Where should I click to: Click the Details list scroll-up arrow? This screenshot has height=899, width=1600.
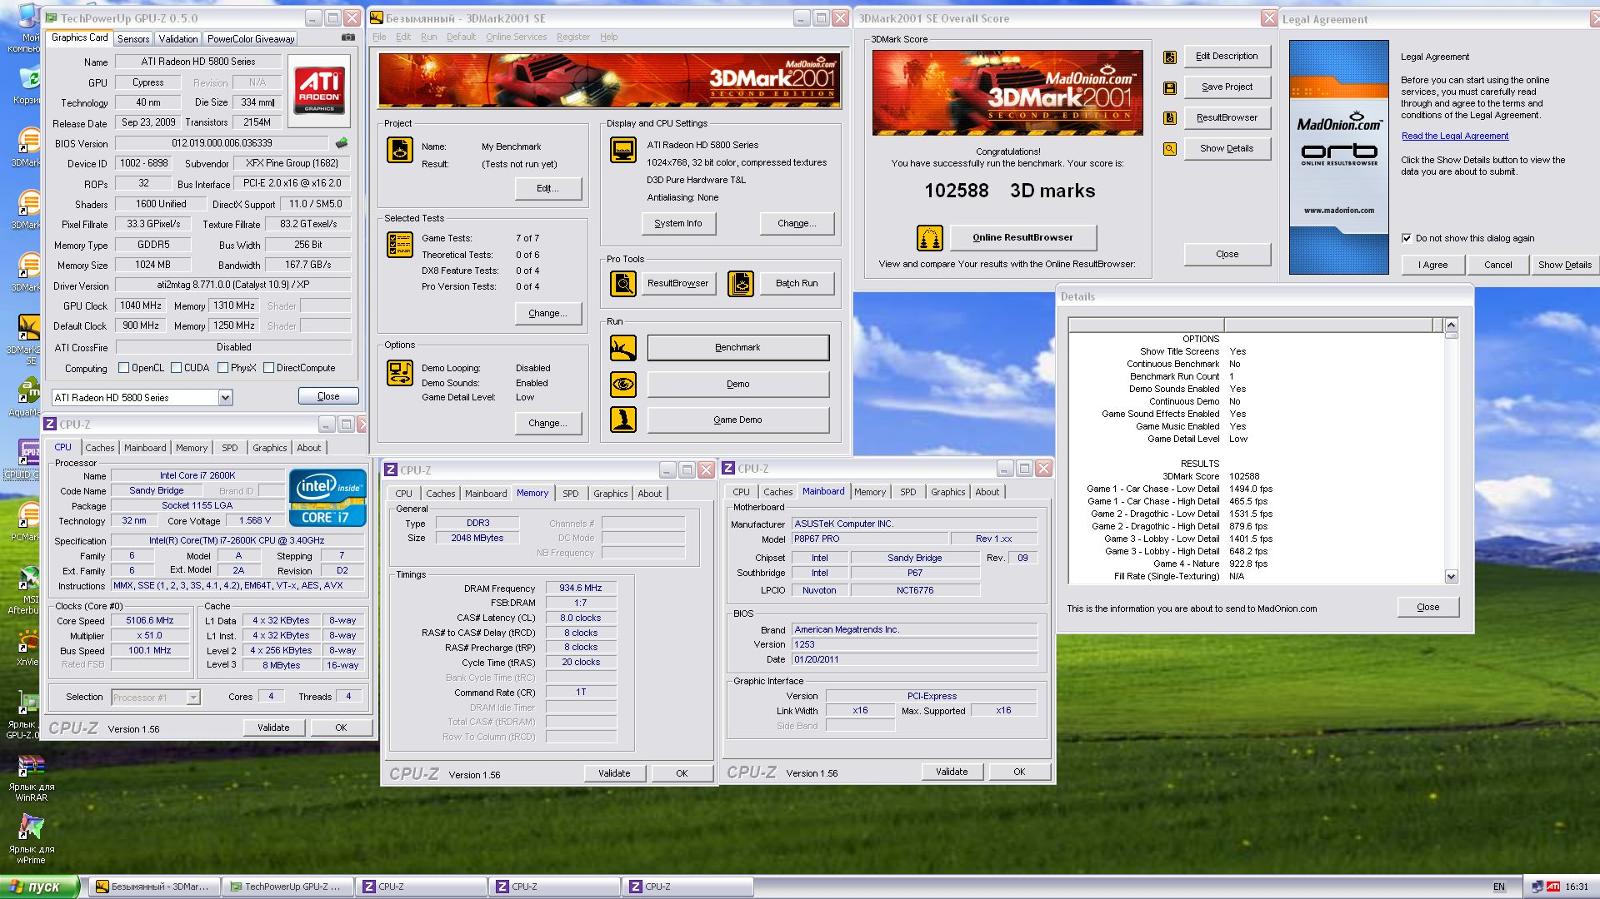coord(1451,325)
